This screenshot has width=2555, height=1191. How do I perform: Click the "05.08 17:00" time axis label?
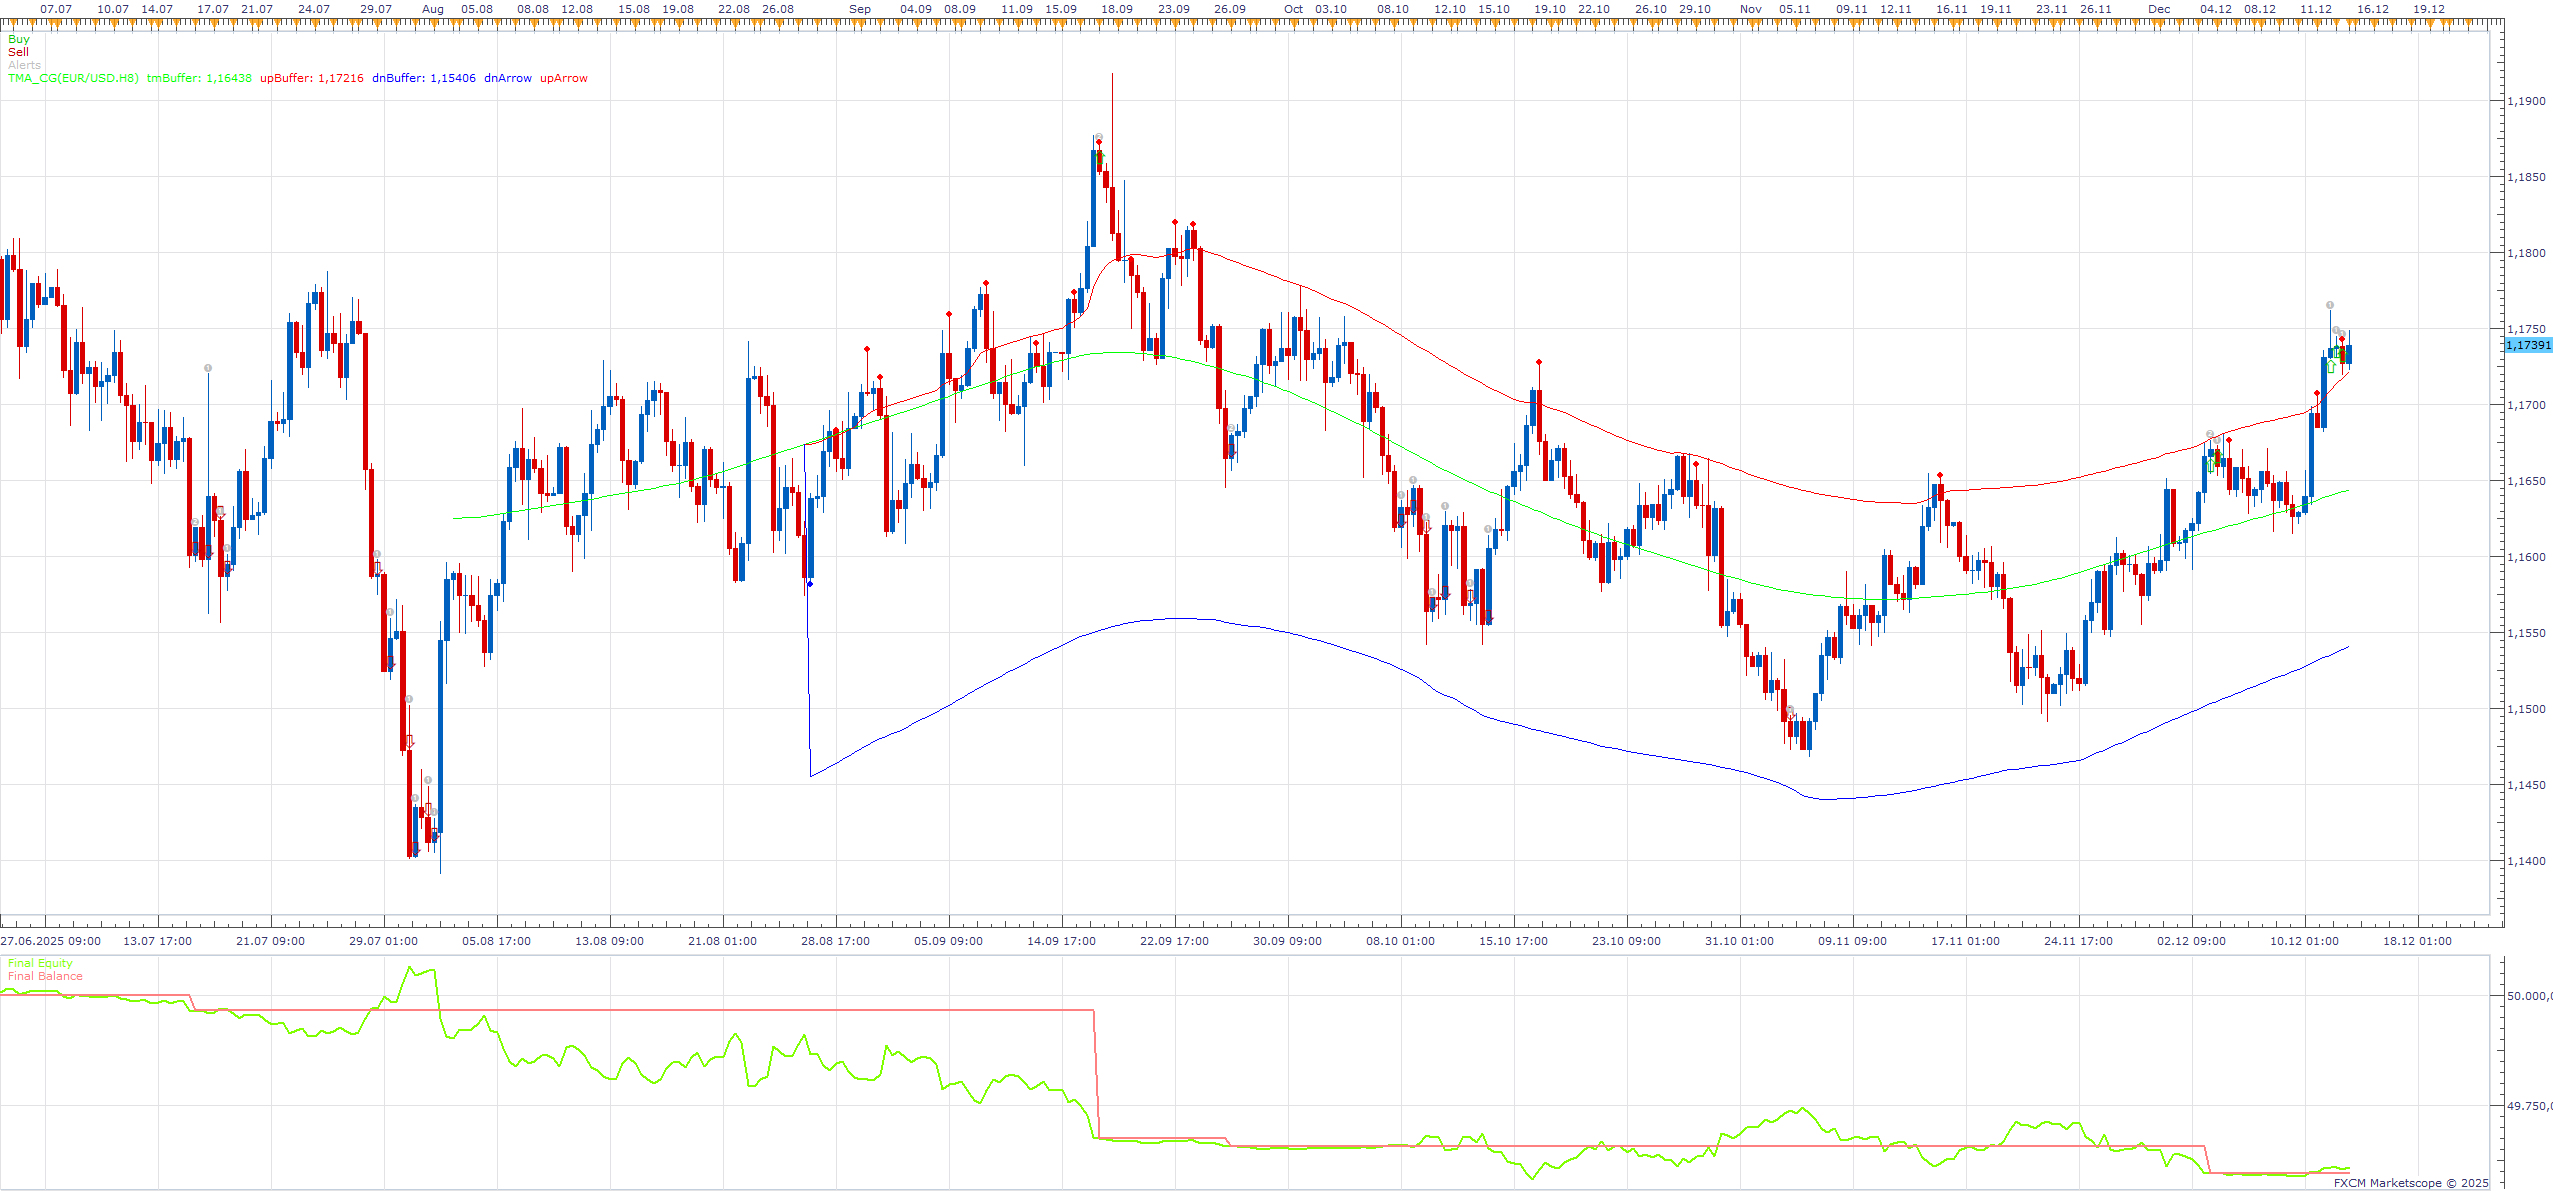[x=496, y=941]
